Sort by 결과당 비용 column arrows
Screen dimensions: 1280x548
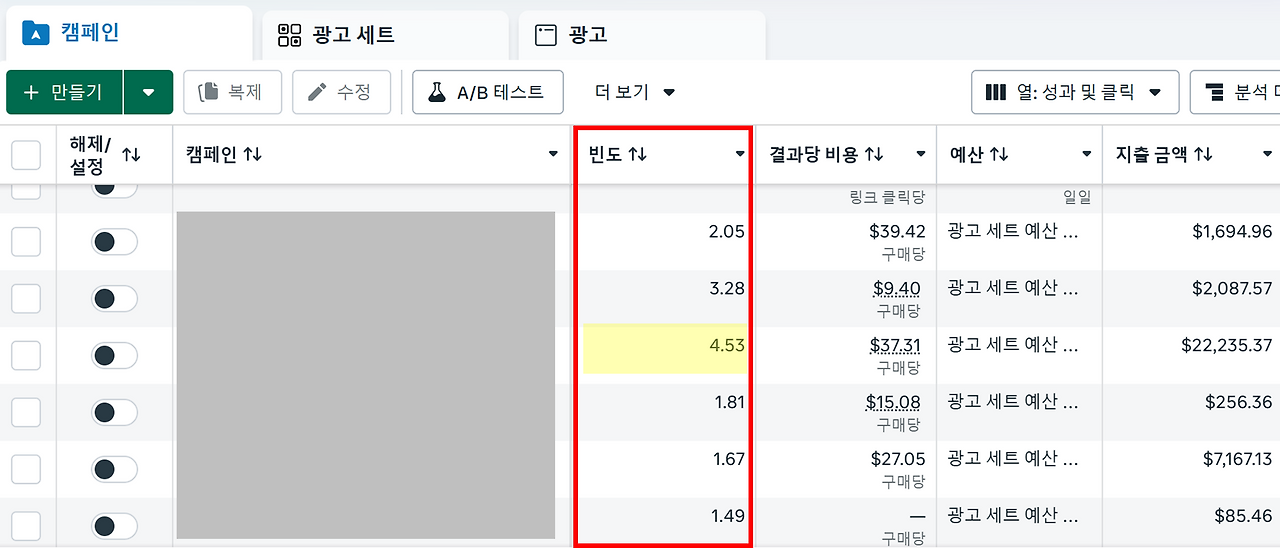(x=874, y=154)
